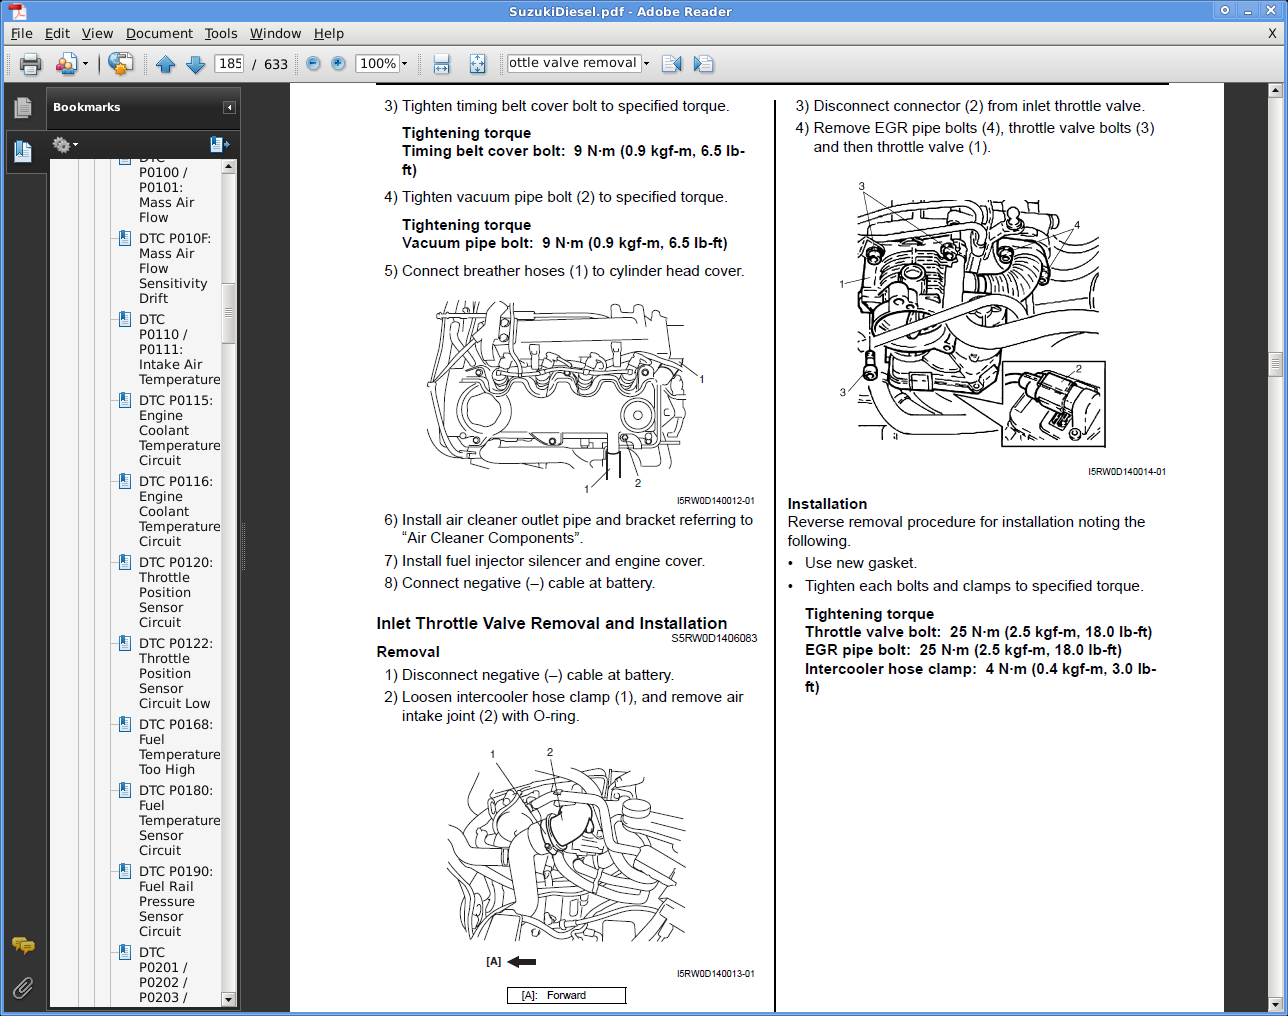Open the Attachments paperclip icon

23,989
